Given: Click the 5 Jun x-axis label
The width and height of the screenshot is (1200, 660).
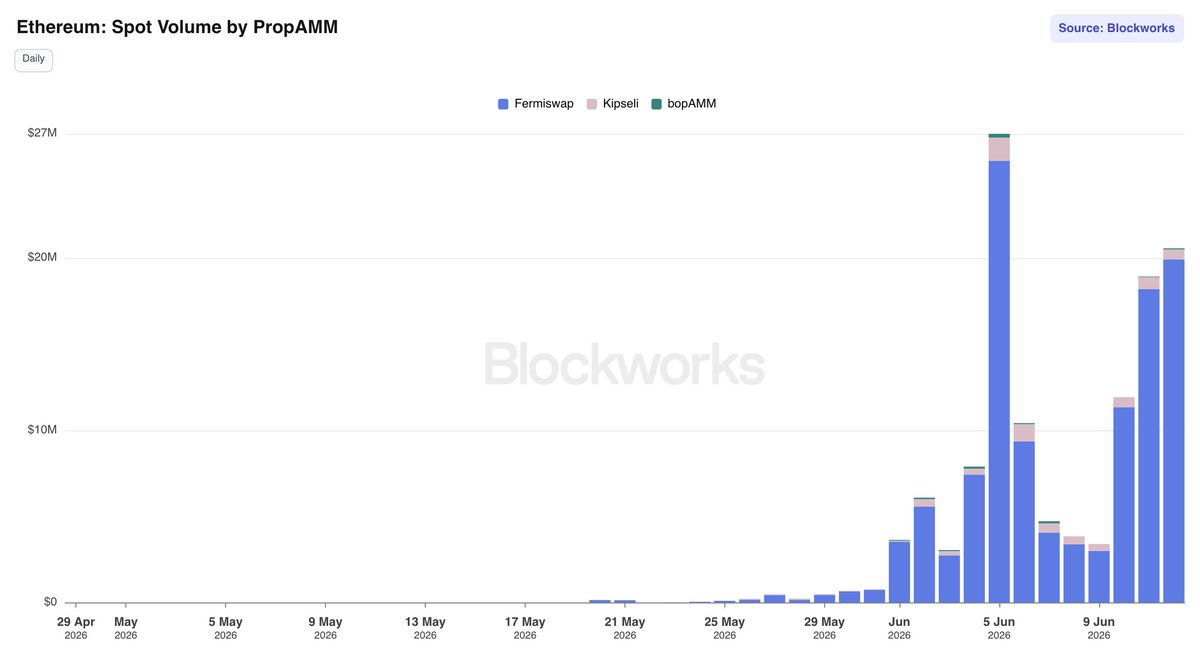Looking at the screenshot, I should [x=999, y=627].
